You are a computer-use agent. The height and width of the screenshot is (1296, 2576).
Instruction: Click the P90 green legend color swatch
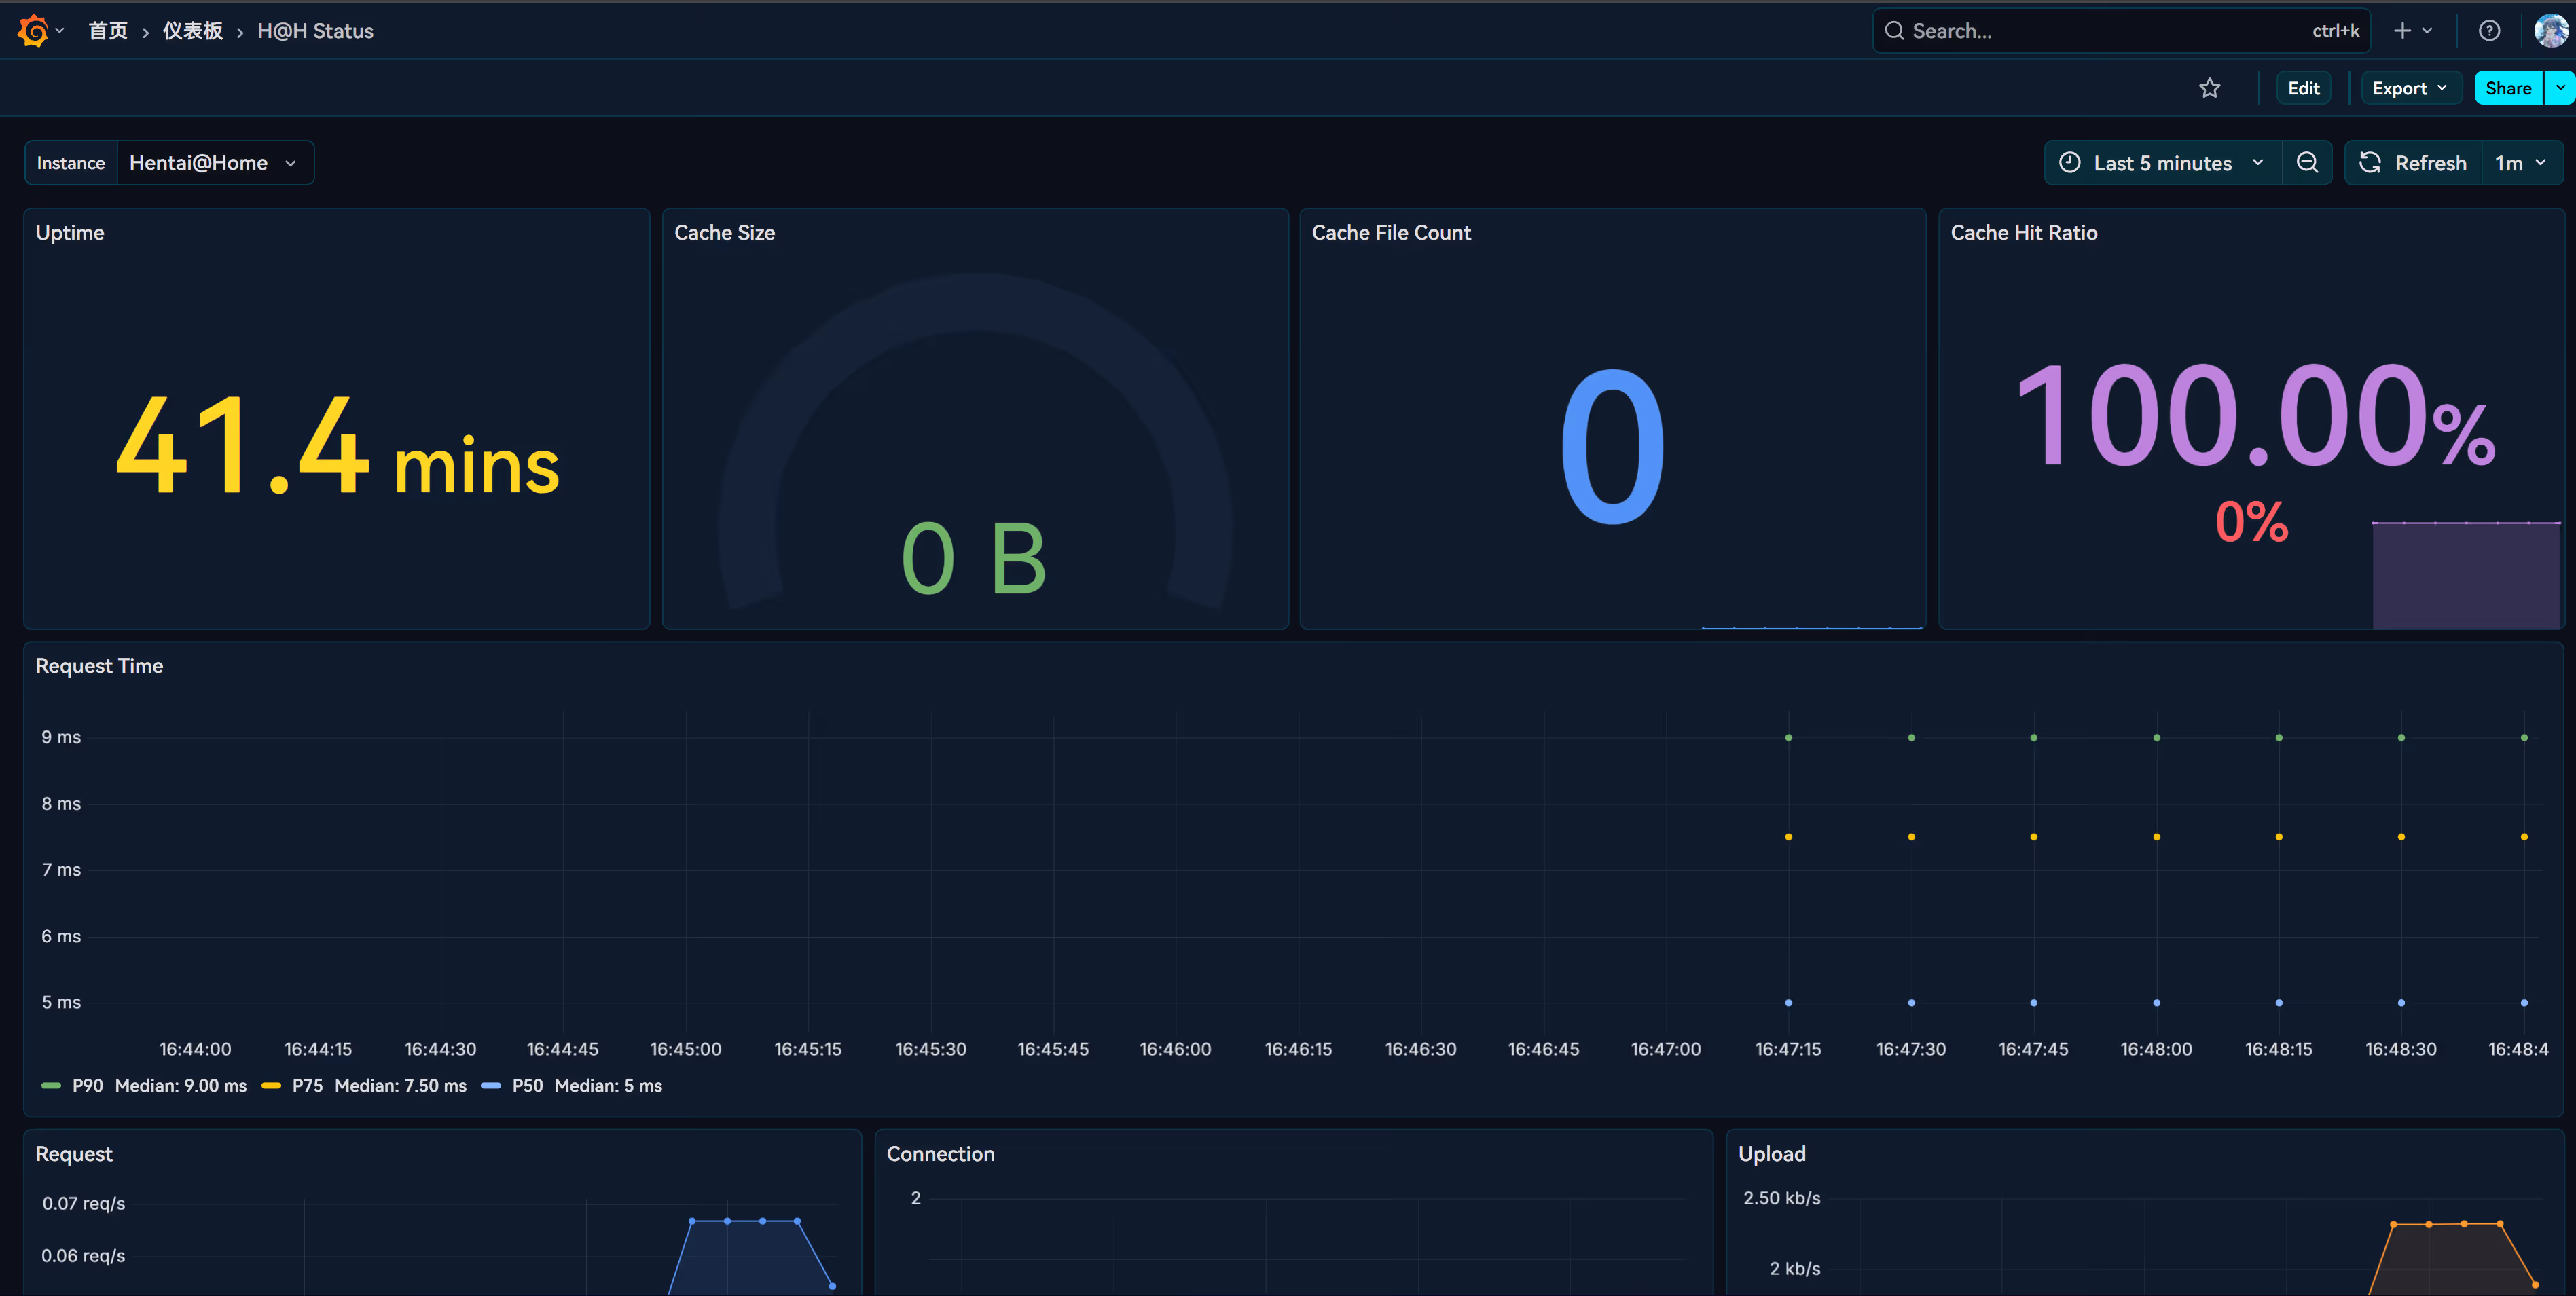(51, 1085)
